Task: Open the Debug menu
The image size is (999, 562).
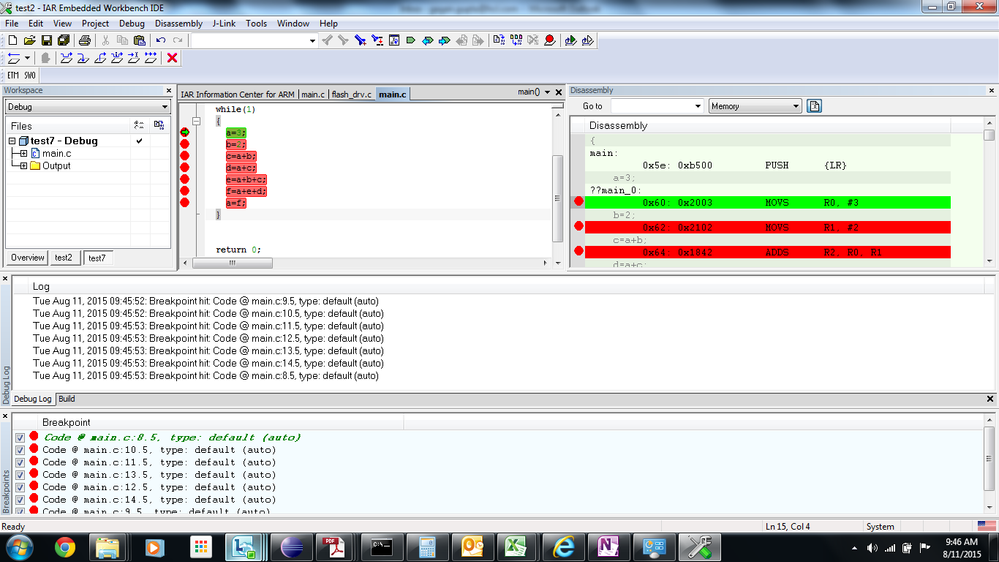Action: [132, 24]
